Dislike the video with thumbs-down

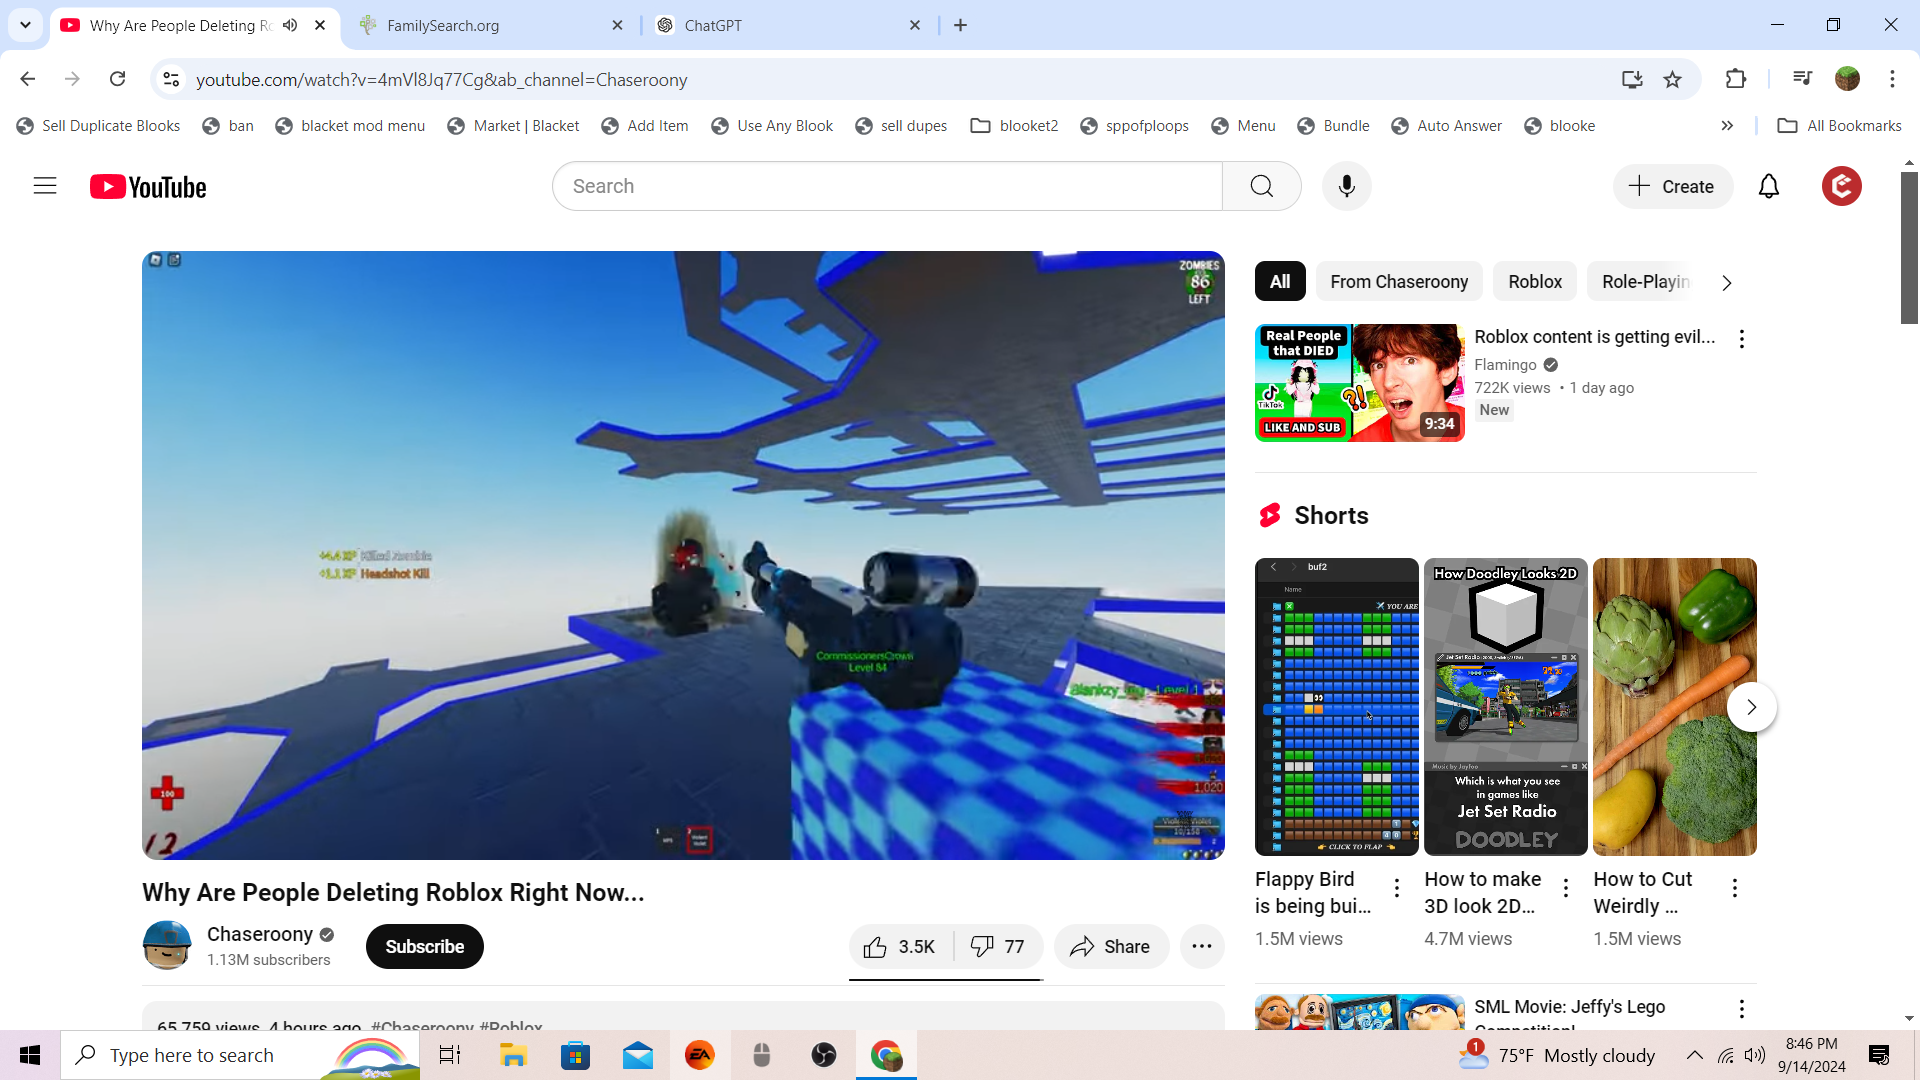point(998,947)
